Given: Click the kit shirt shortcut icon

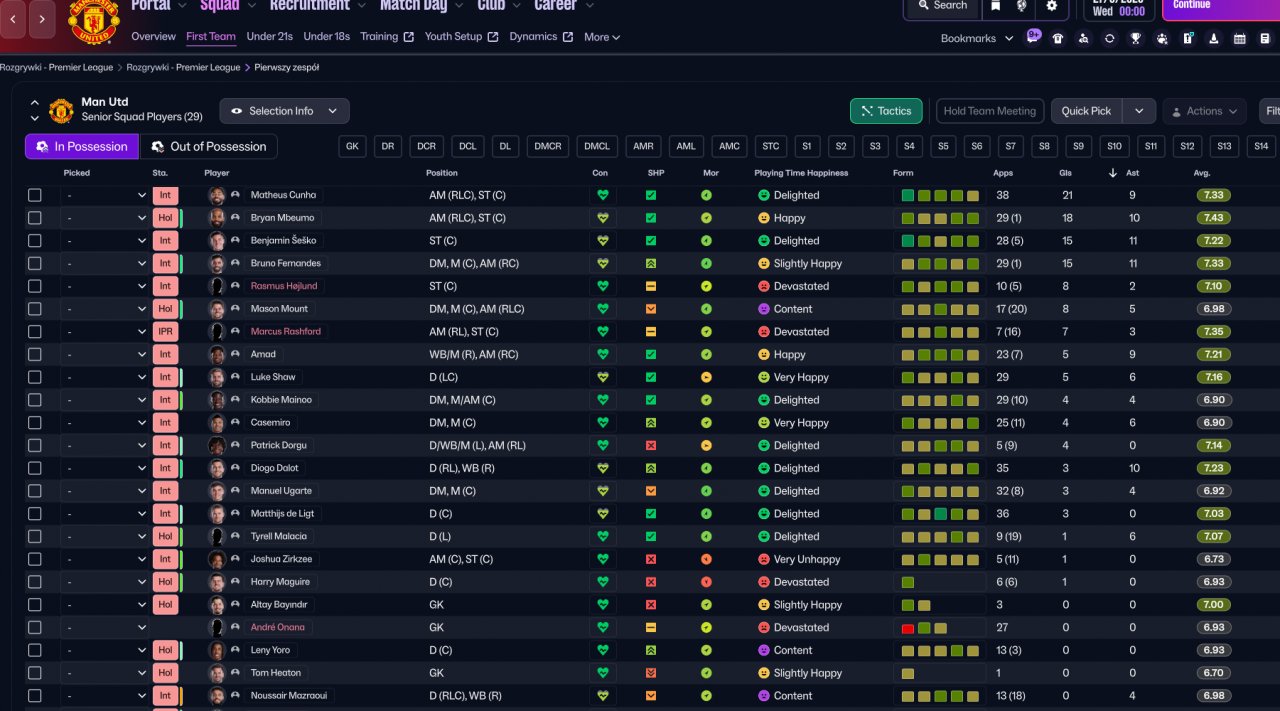Looking at the screenshot, I should pos(1057,39).
